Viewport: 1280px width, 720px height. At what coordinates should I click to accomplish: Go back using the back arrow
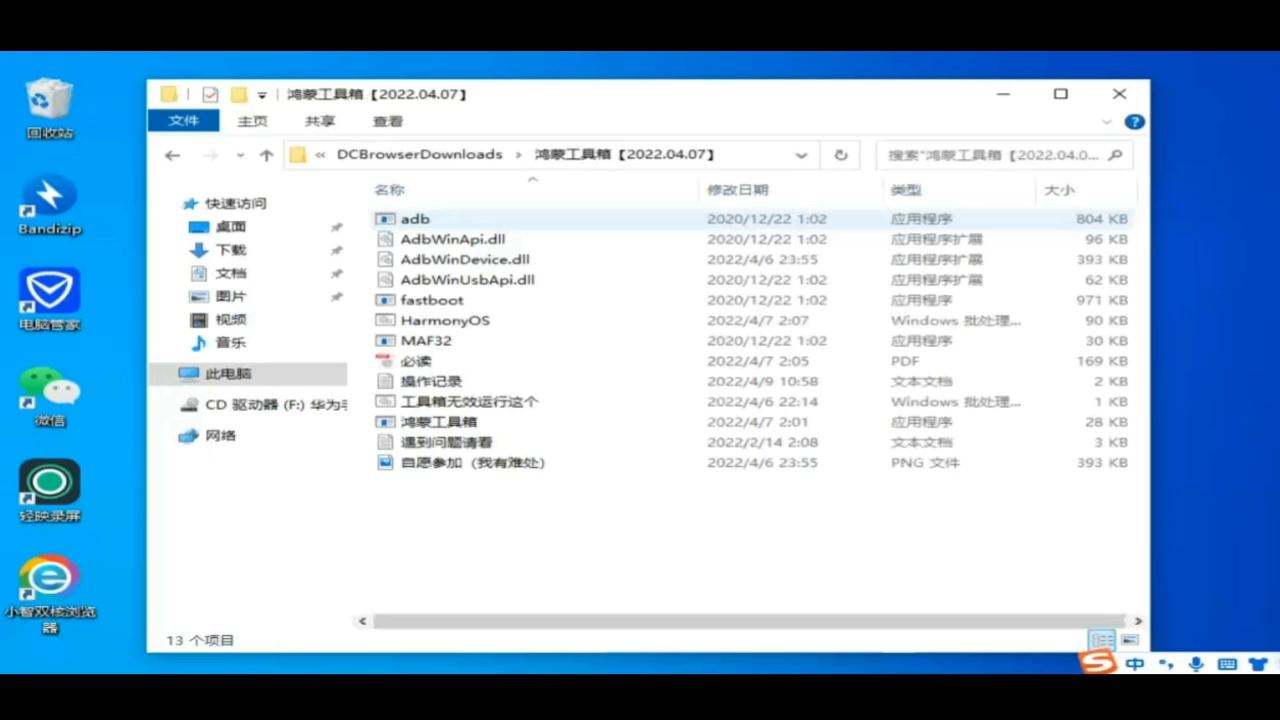click(172, 155)
